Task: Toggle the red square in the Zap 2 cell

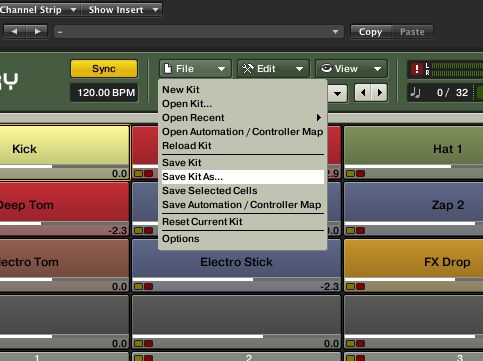Action: (x=360, y=230)
